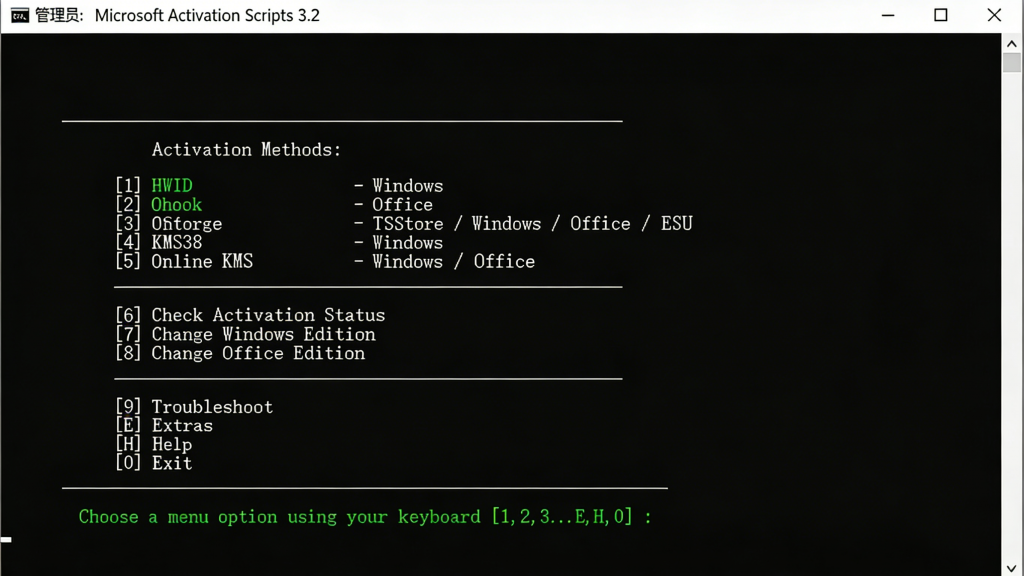The image size is (1024, 576).
Task: Click the green 'Choose a menu option' prompt
Action: click(365, 517)
